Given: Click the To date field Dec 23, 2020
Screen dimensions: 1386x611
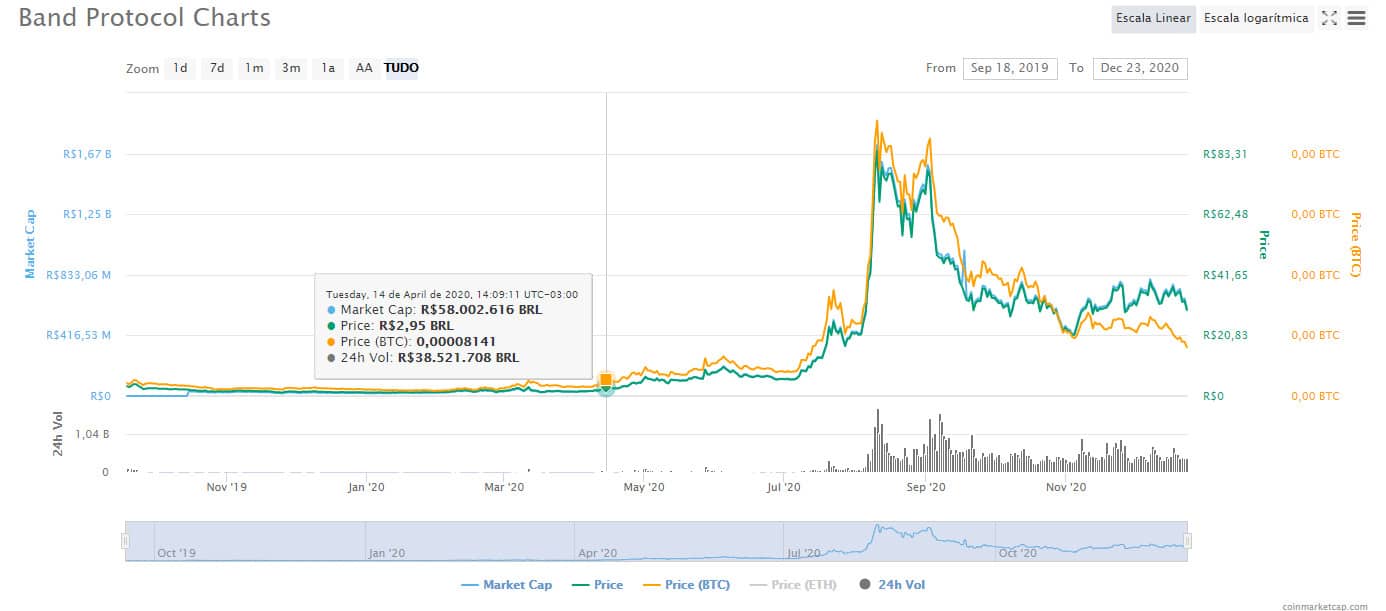Looking at the screenshot, I should tap(1140, 68).
